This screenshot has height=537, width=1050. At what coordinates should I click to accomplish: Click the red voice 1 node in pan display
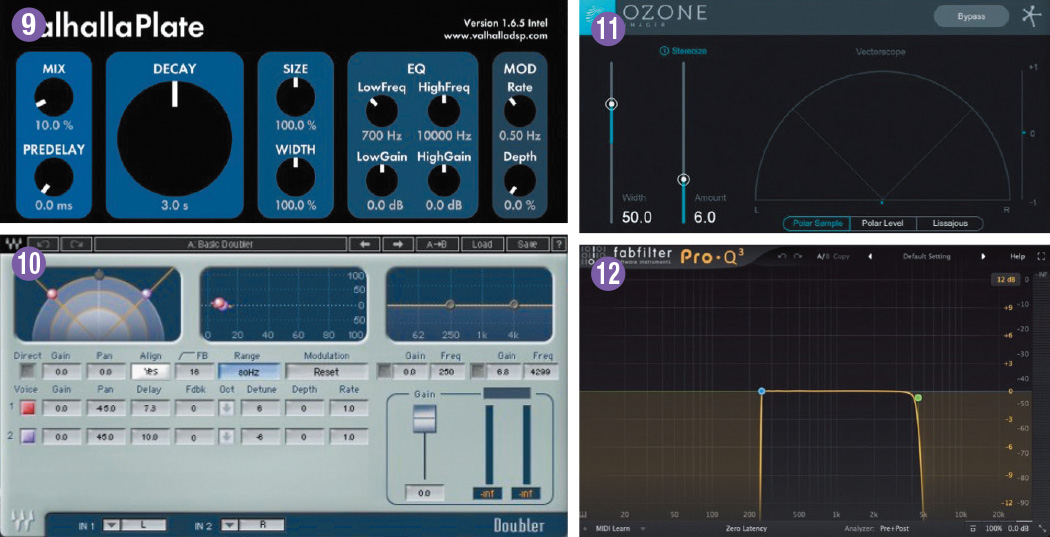pyautogui.click(x=50, y=294)
